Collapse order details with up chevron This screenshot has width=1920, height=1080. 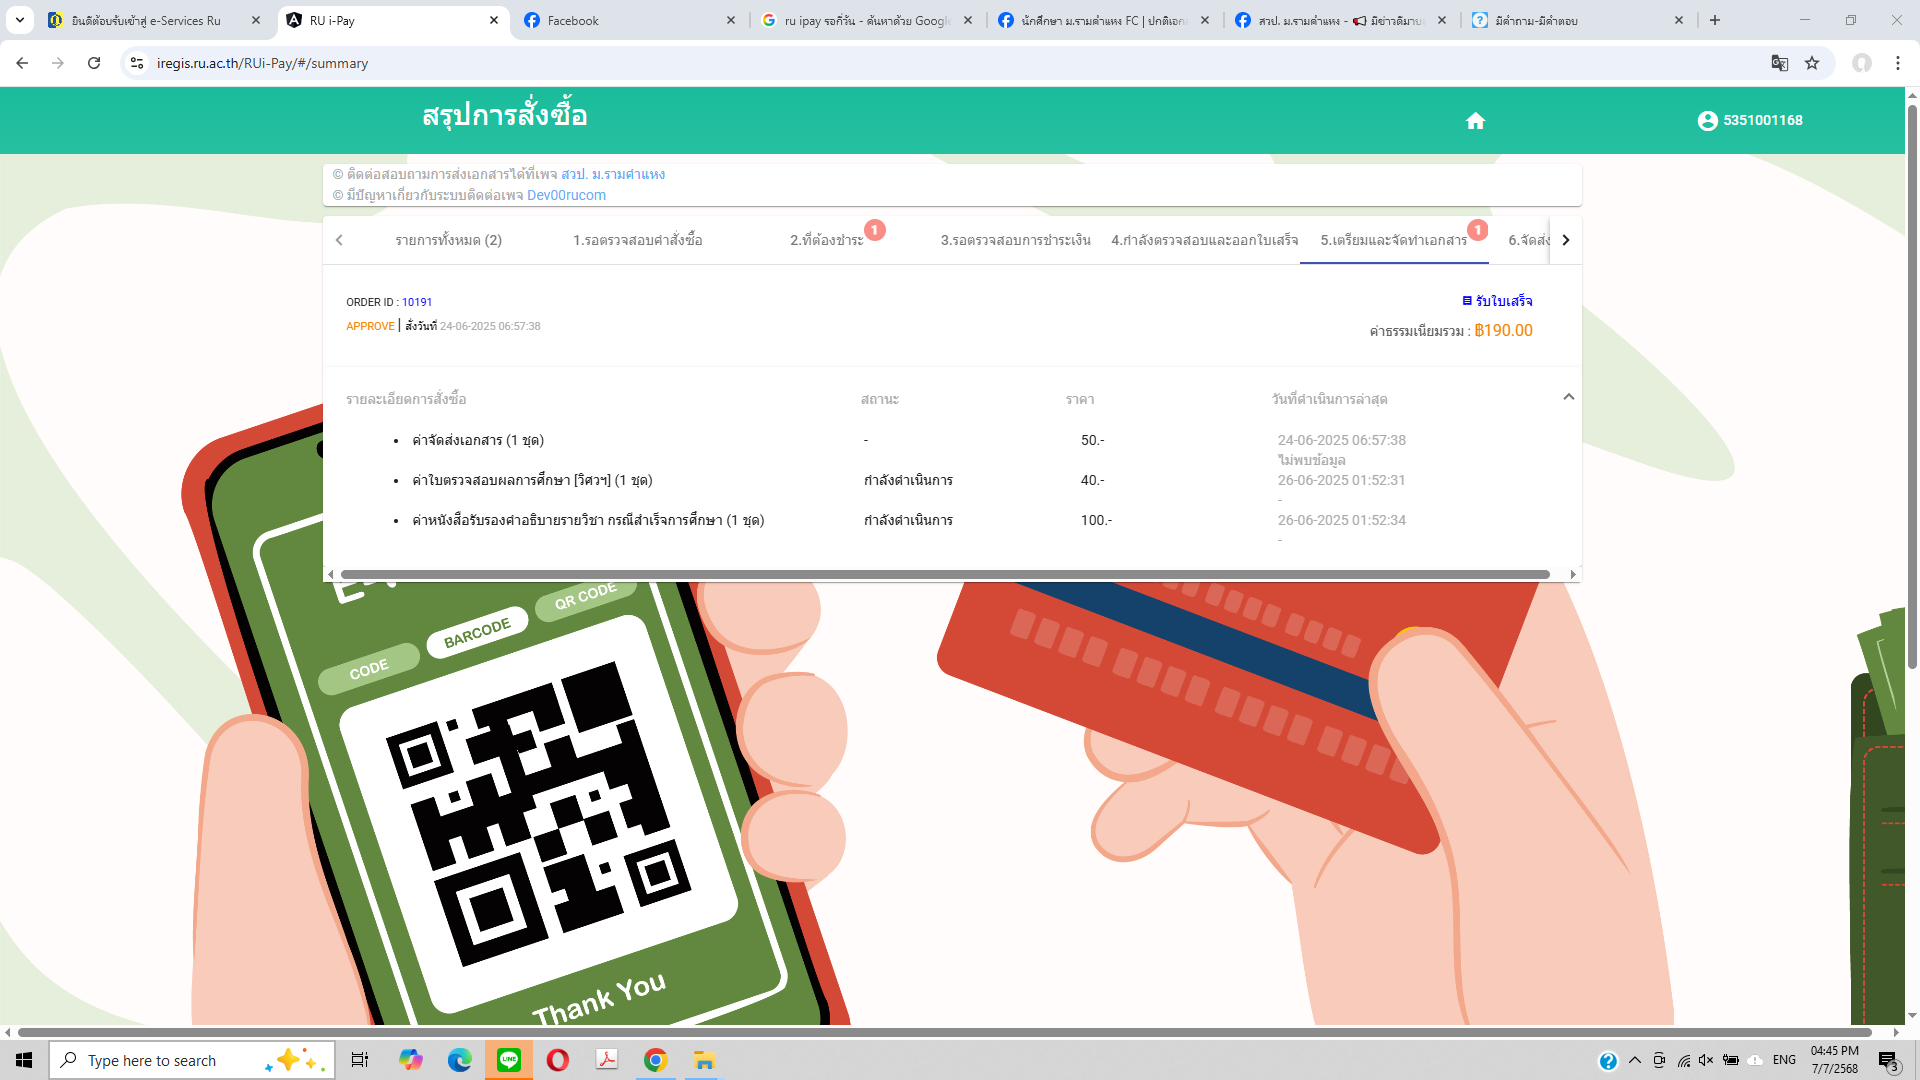[x=1568, y=397]
